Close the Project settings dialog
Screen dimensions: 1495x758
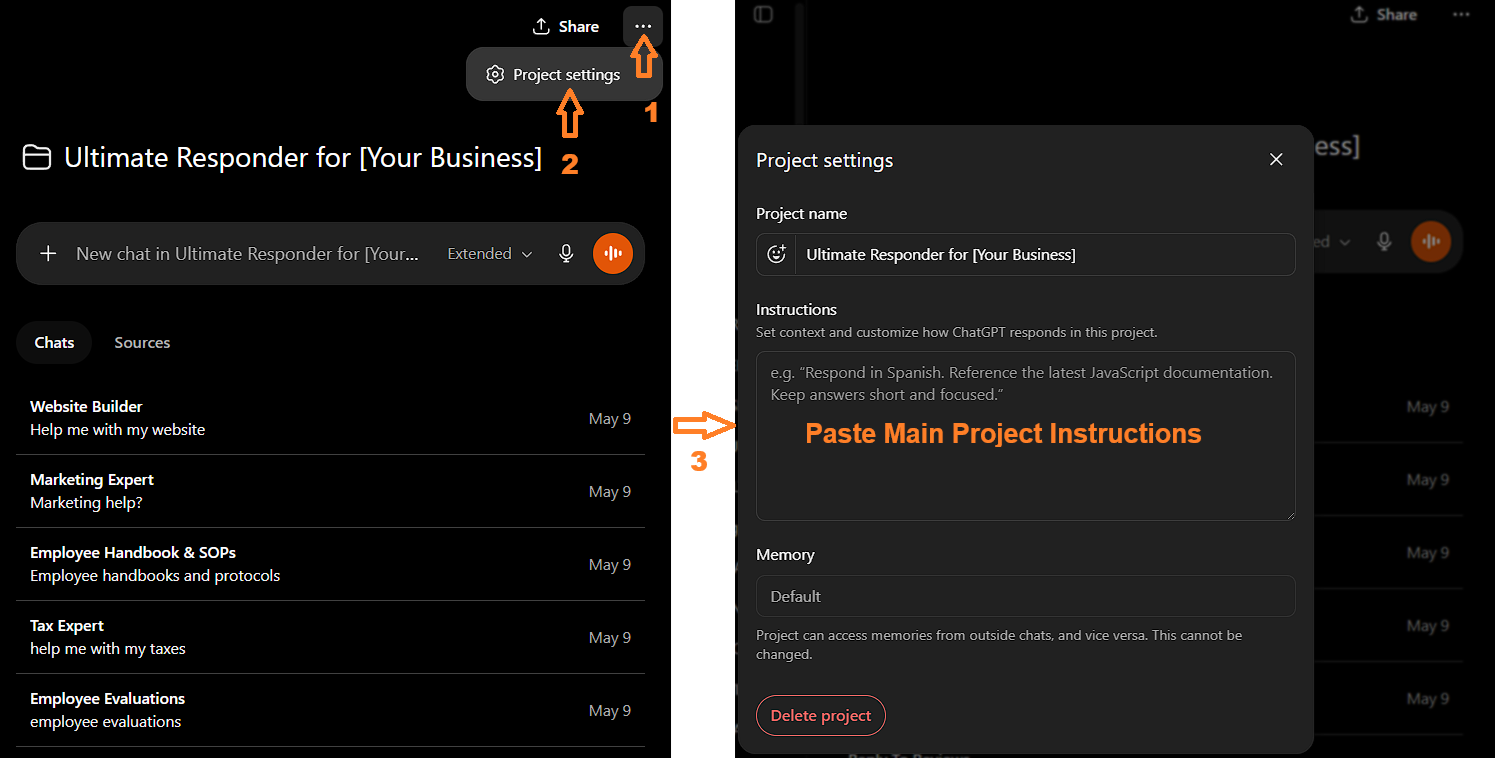pyautogui.click(x=1276, y=160)
